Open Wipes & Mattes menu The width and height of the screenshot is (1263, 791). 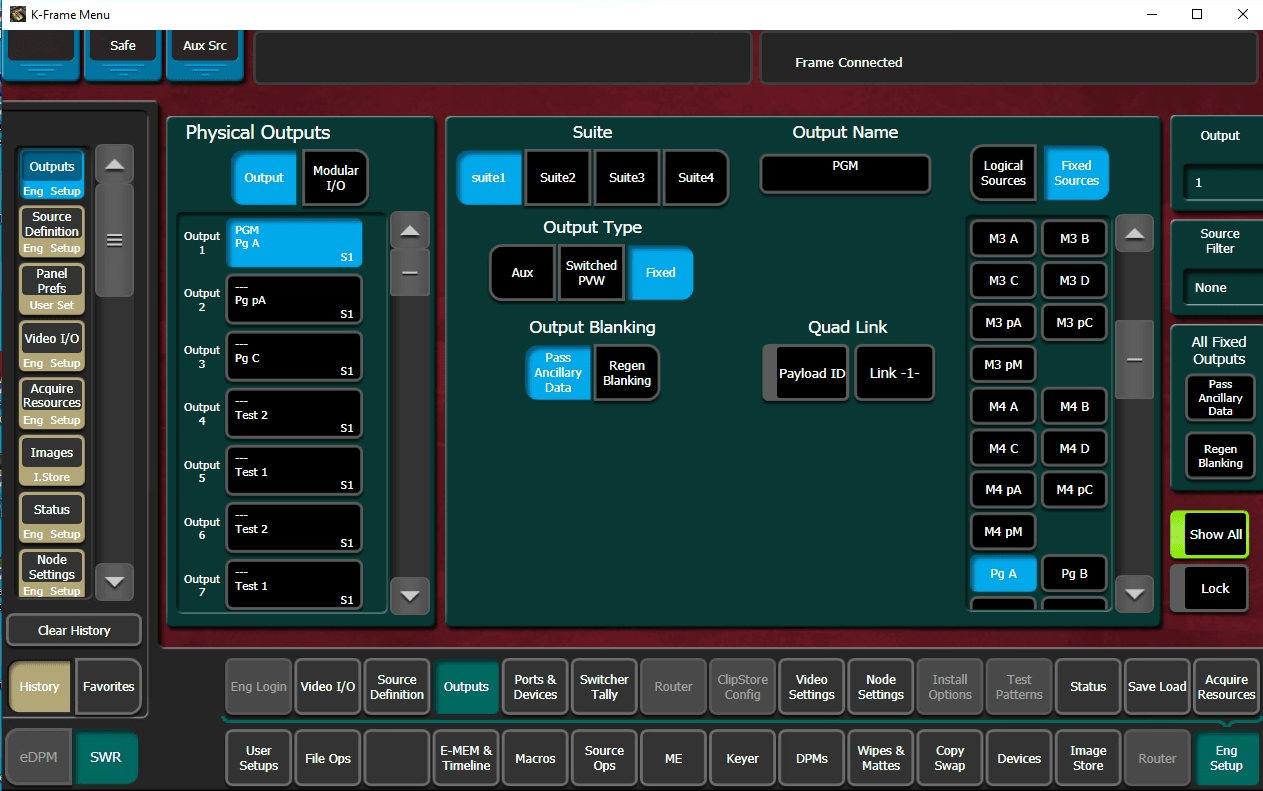[x=880, y=758]
